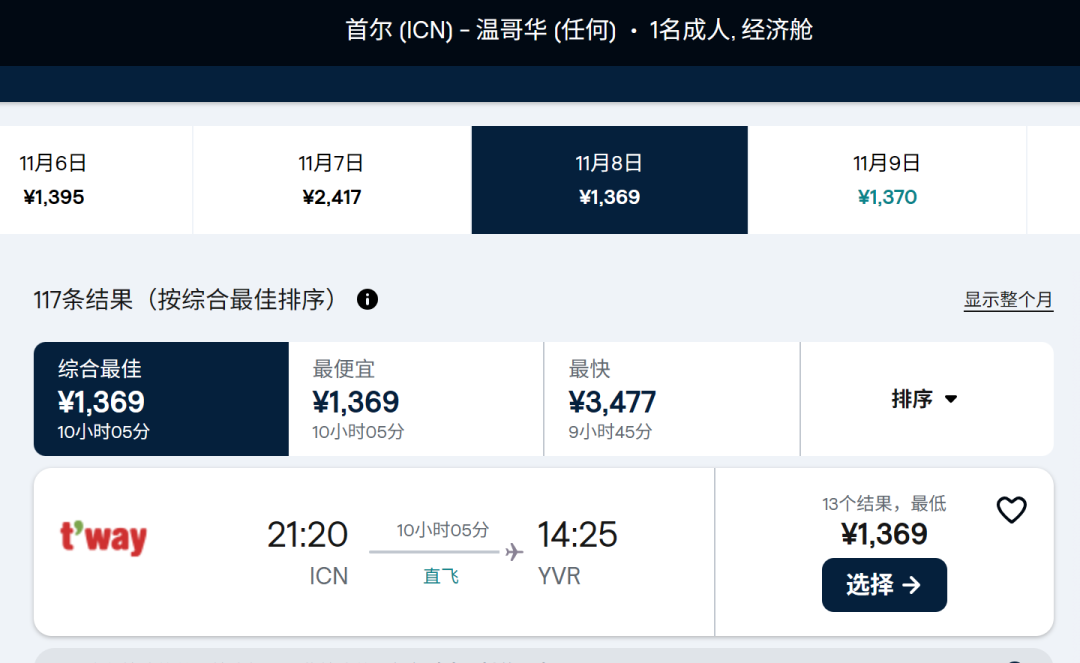
Task: Select the 11月6日 date tab
Action: click(54, 180)
